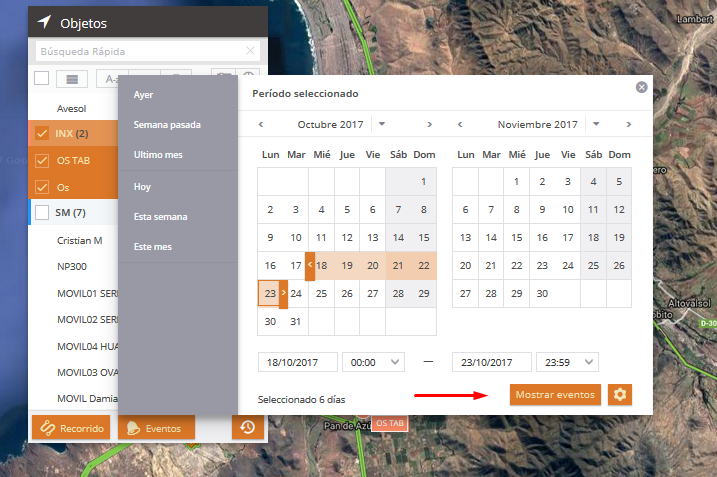
Task: Open the Octubre 2017 month dropdown
Action: [x=382, y=124]
